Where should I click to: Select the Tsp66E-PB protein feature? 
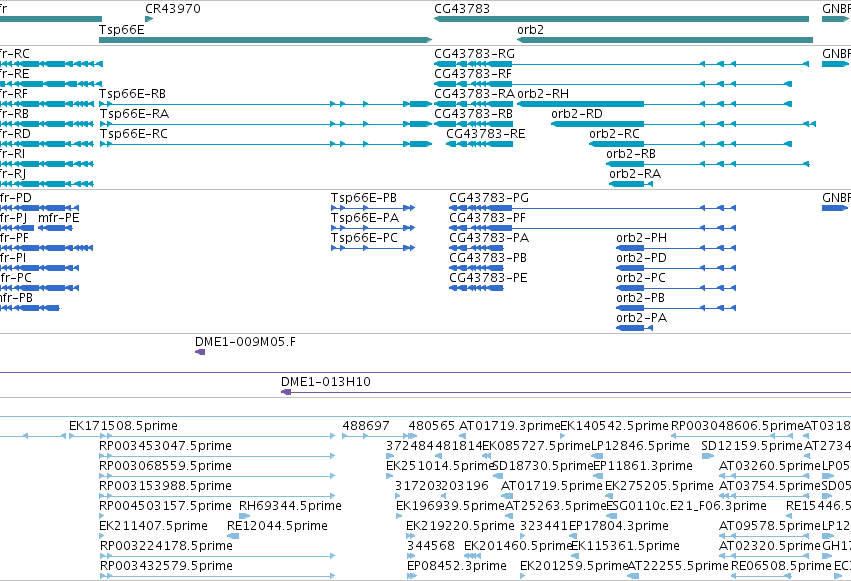tap(373, 208)
